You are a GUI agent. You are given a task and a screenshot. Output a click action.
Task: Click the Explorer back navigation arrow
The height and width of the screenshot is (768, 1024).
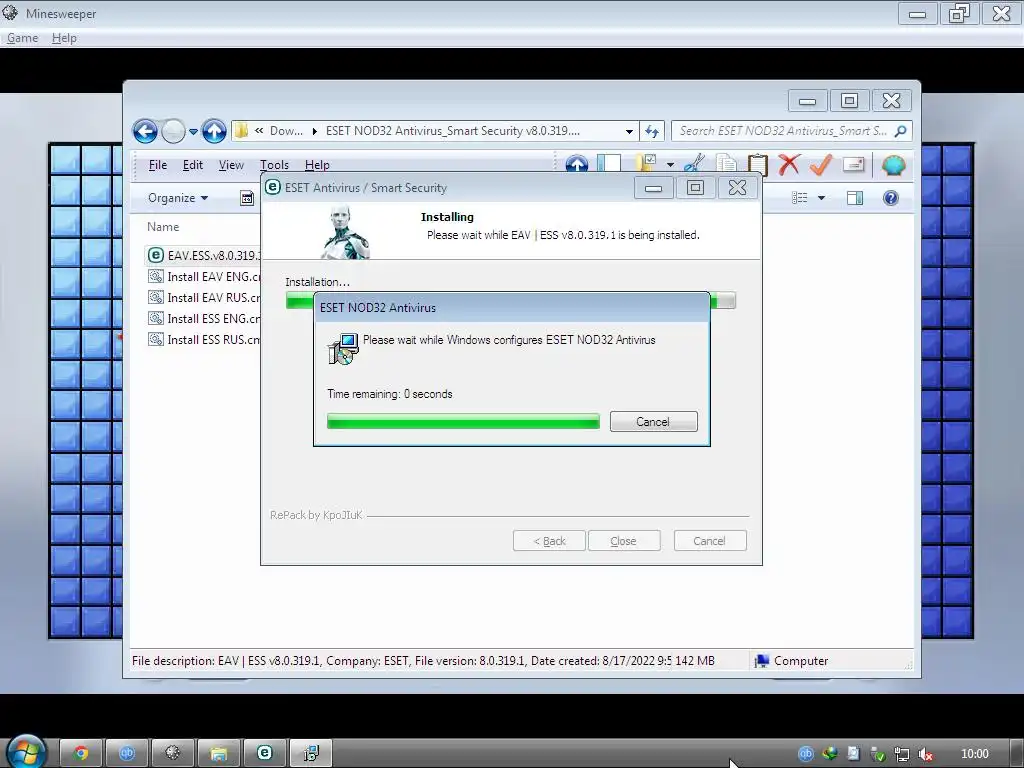145,131
